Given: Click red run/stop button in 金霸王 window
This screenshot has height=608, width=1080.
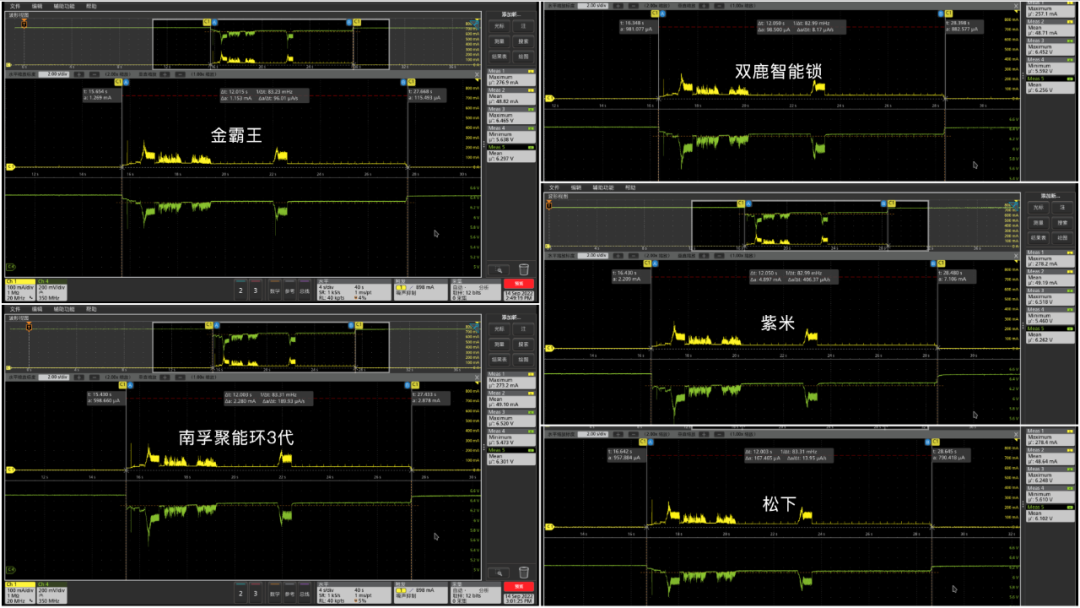Looking at the screenshot, I should point(519,284).
